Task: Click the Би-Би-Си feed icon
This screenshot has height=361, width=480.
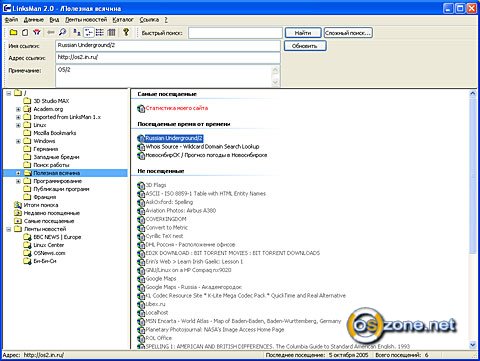Action: click(27, 261)
